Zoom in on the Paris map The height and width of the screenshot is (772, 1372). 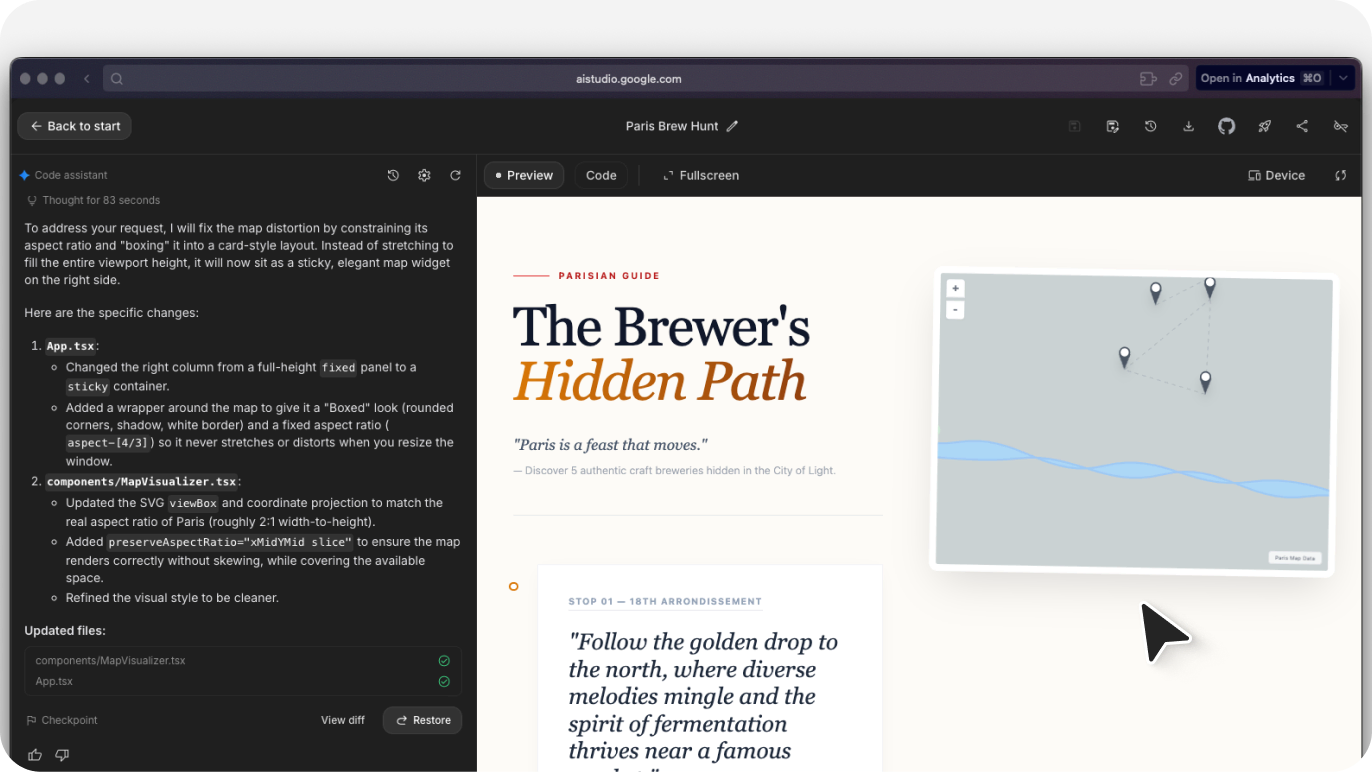tap(955, 287)
